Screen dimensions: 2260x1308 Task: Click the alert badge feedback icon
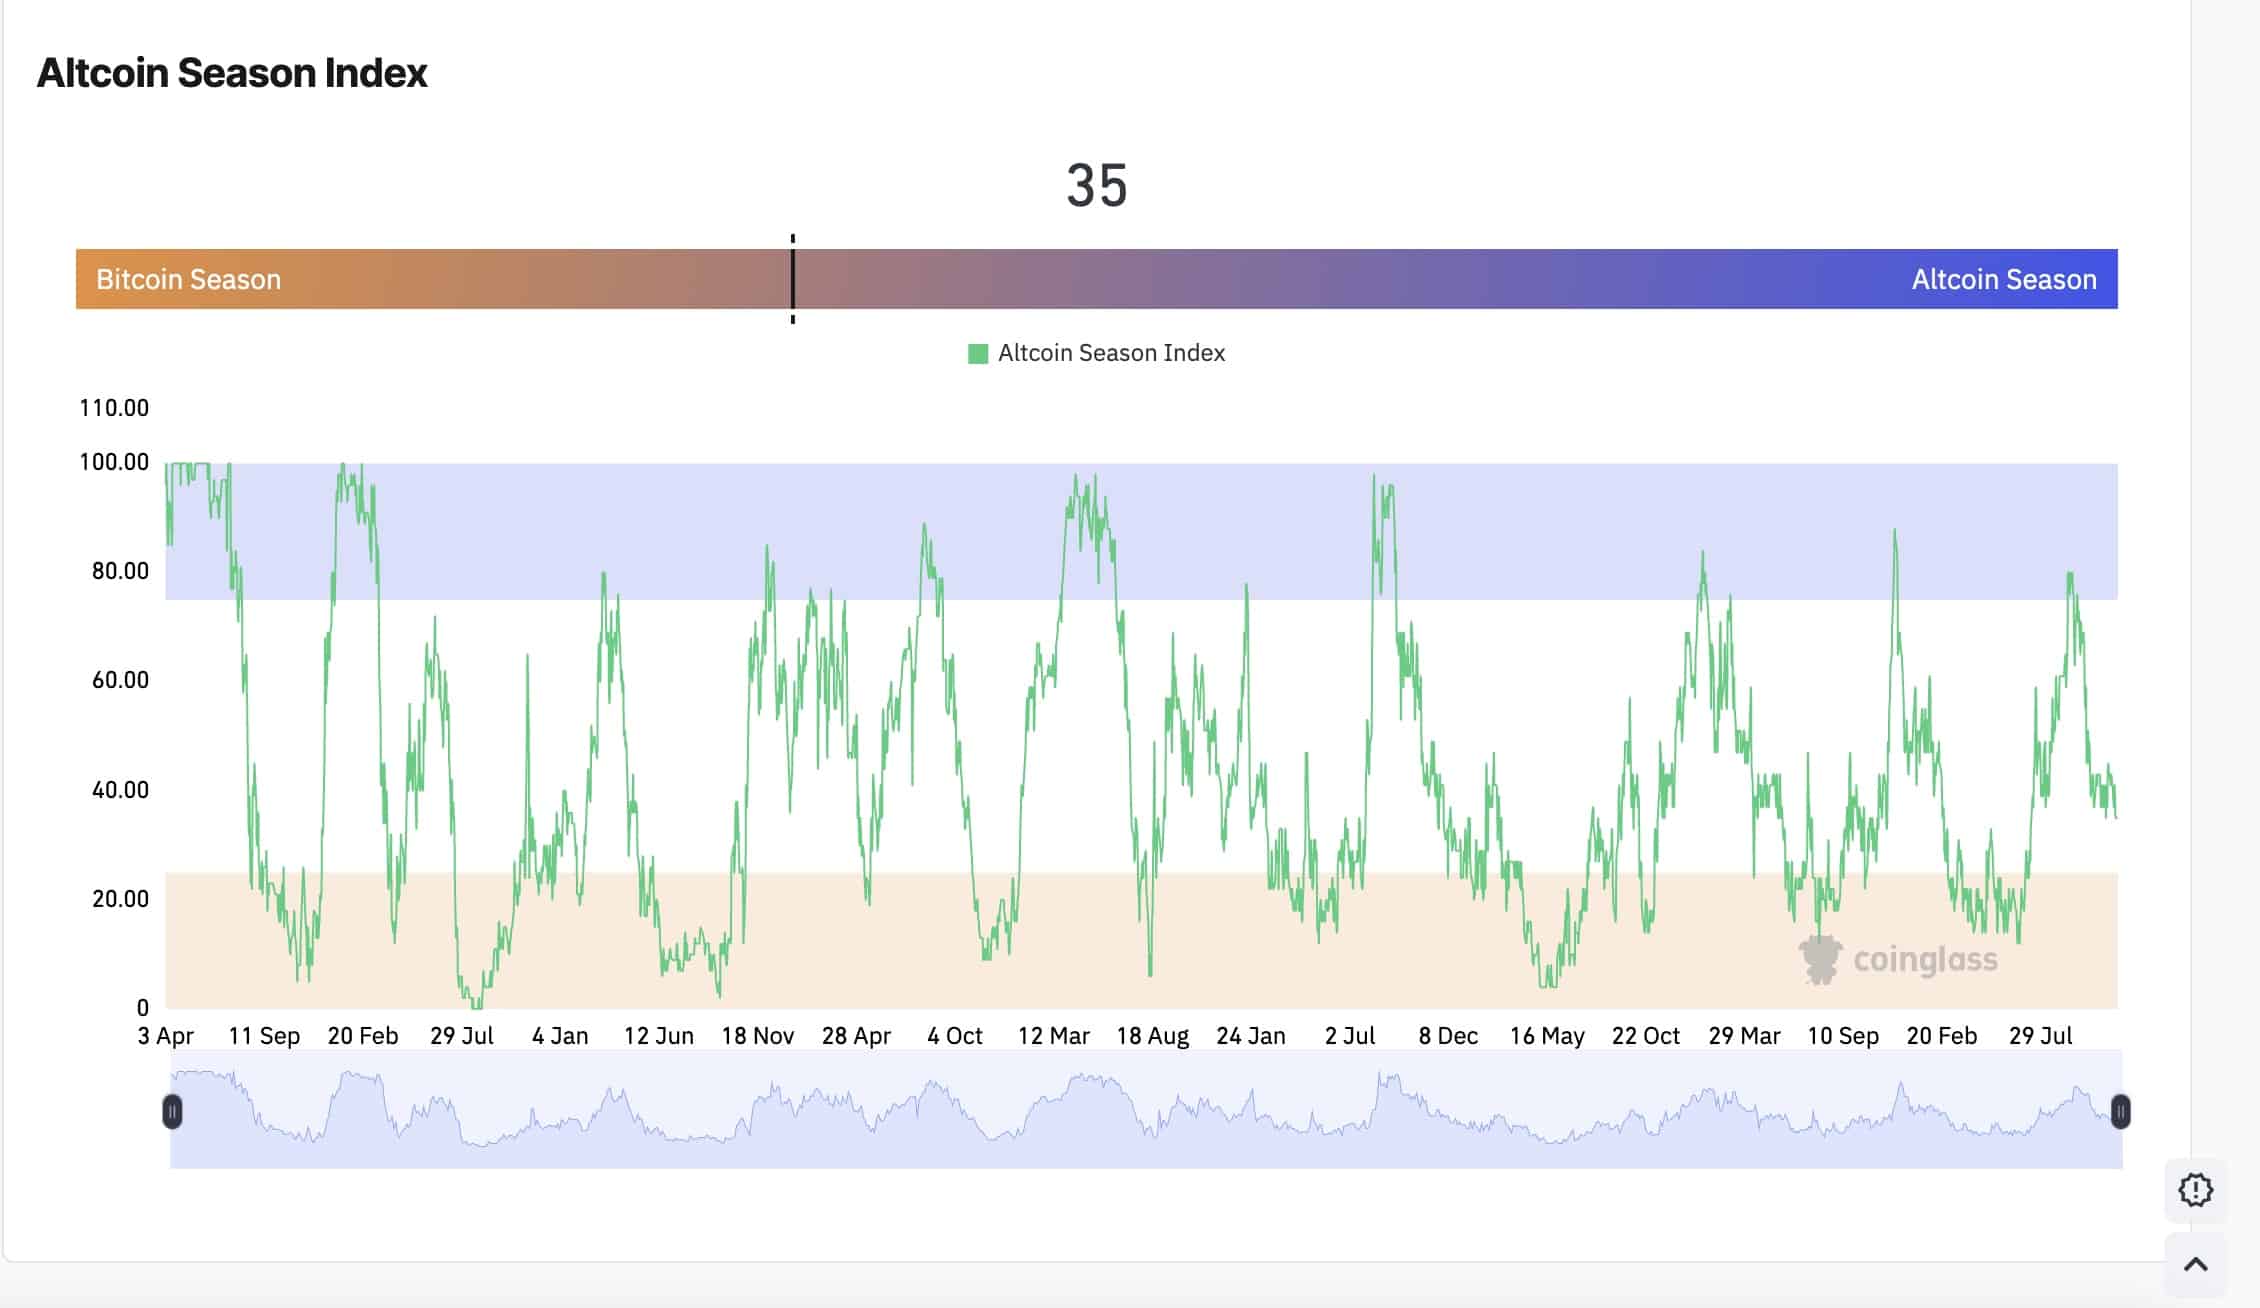(2195, 1190)
